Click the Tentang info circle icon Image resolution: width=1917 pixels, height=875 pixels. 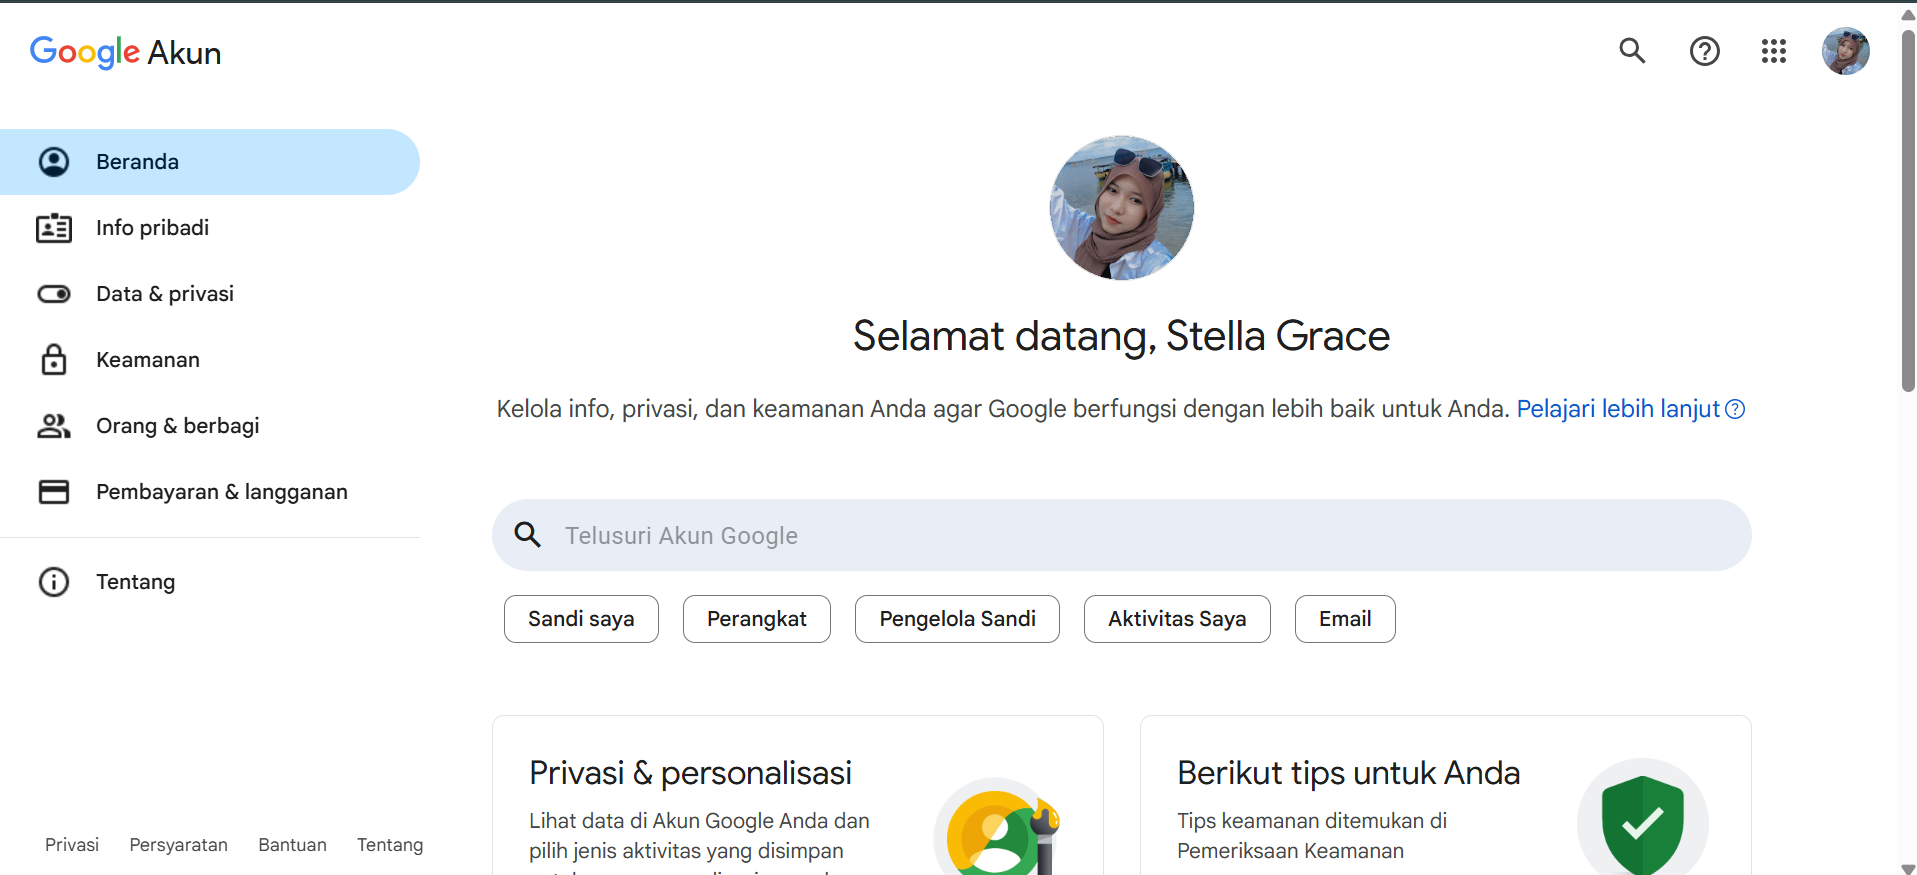54,582
